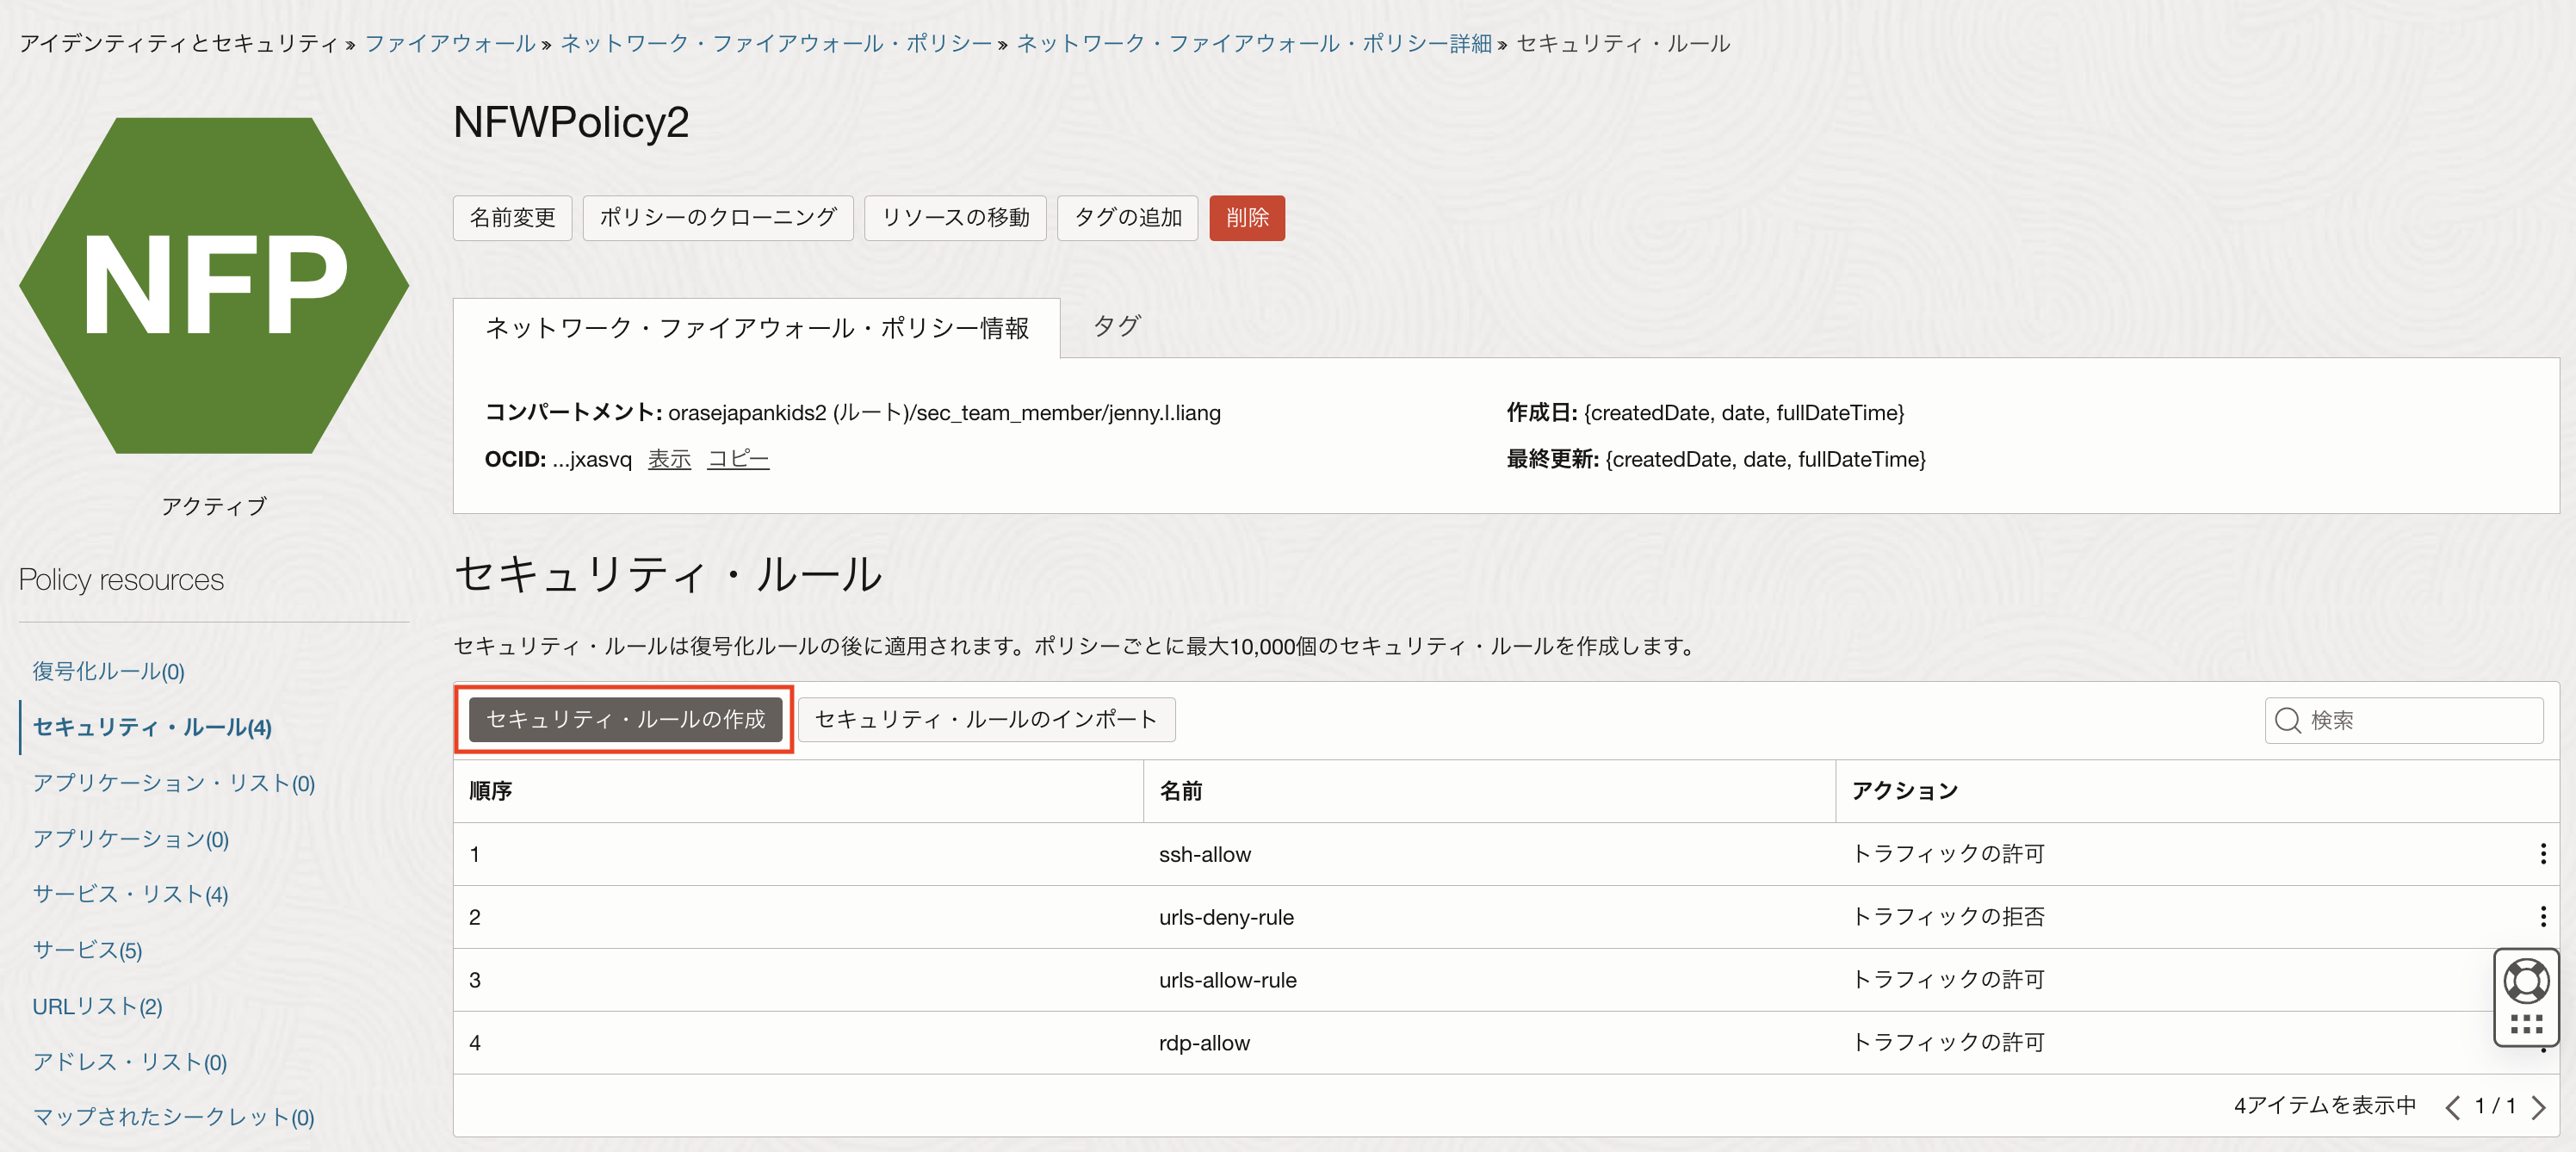Click セキュリティ・ルールの作成 button
2576x1152 pixels.
[625, 719]
